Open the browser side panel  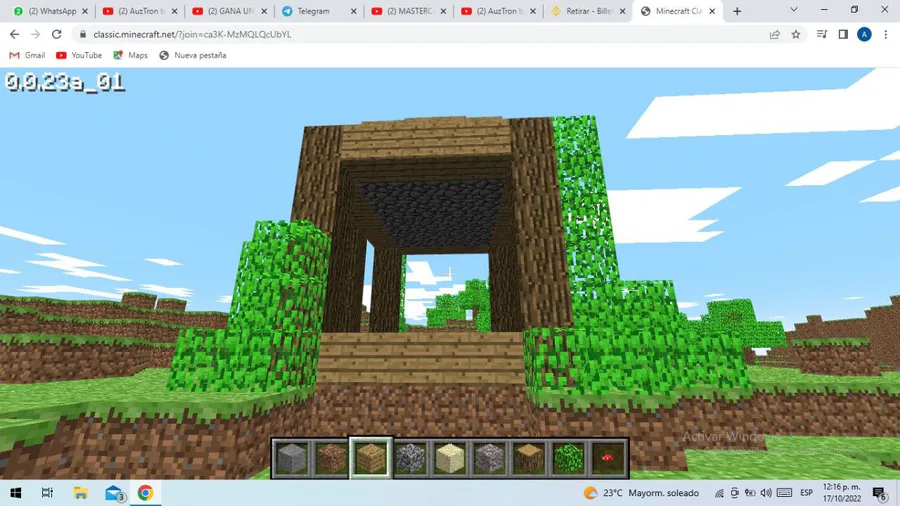(843, 34)
